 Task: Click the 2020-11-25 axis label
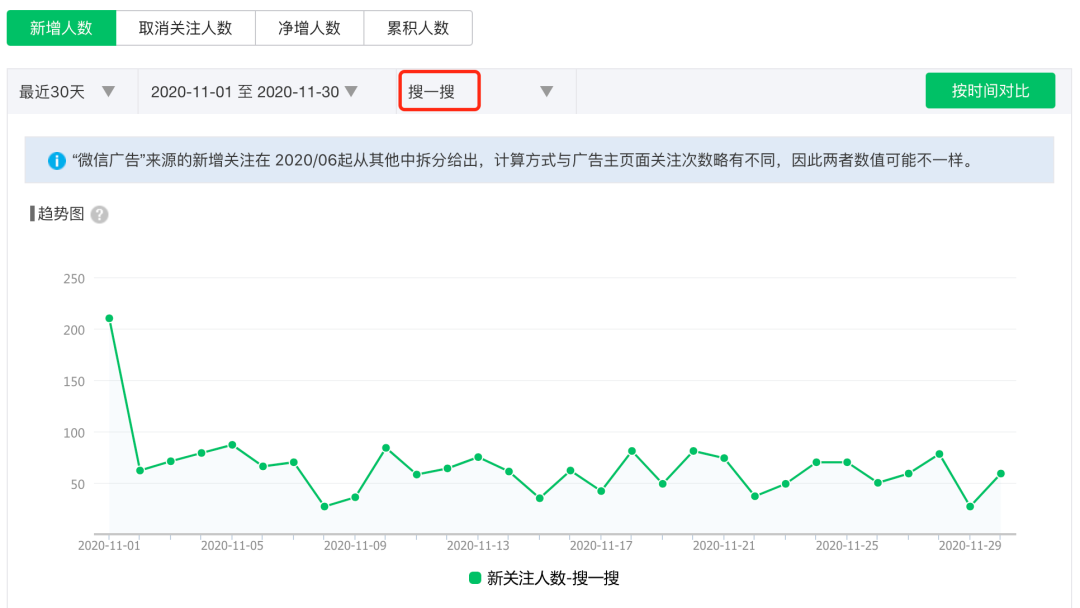coord(847,546)
